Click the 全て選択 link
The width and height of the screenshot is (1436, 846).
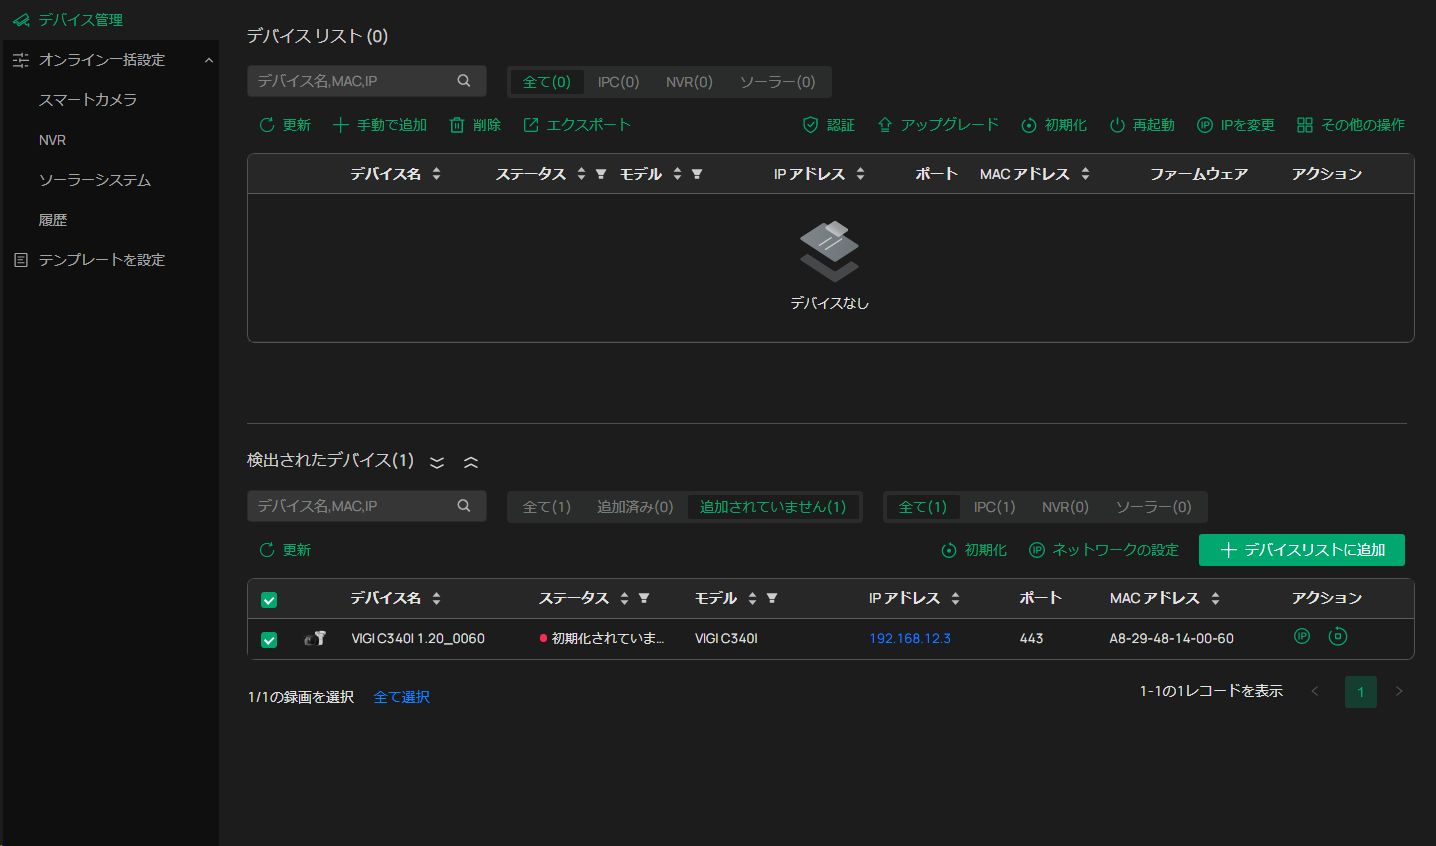click(x=401, y=697)
